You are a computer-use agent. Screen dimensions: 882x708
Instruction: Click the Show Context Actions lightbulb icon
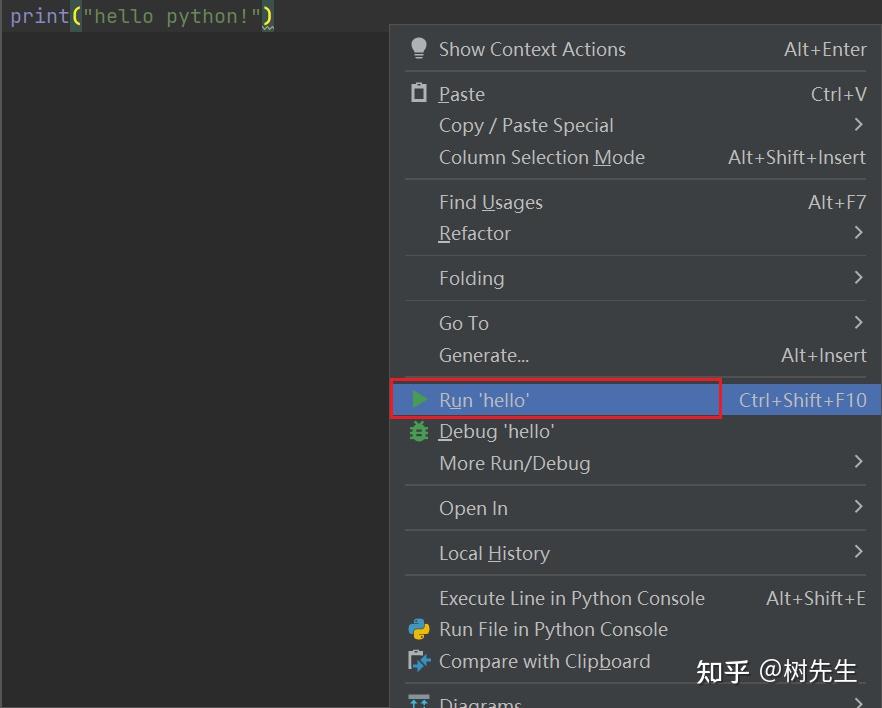tap(418, 48)
